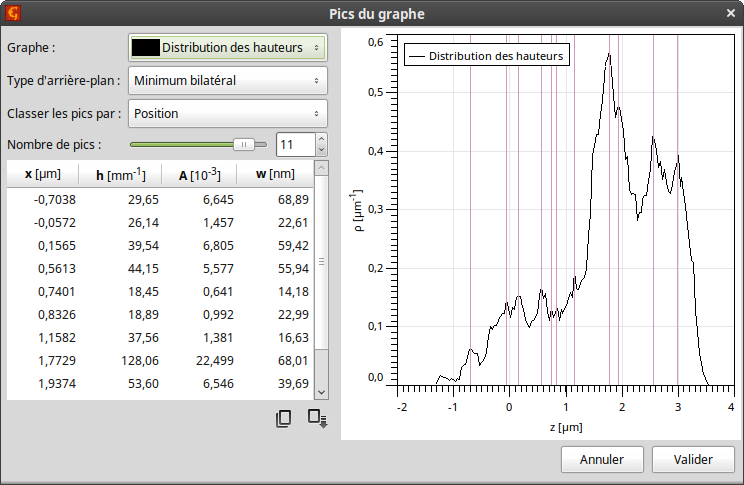Screen dimensions: 744x485
Task: Click the export table to file icon
Action: [317, 419]
